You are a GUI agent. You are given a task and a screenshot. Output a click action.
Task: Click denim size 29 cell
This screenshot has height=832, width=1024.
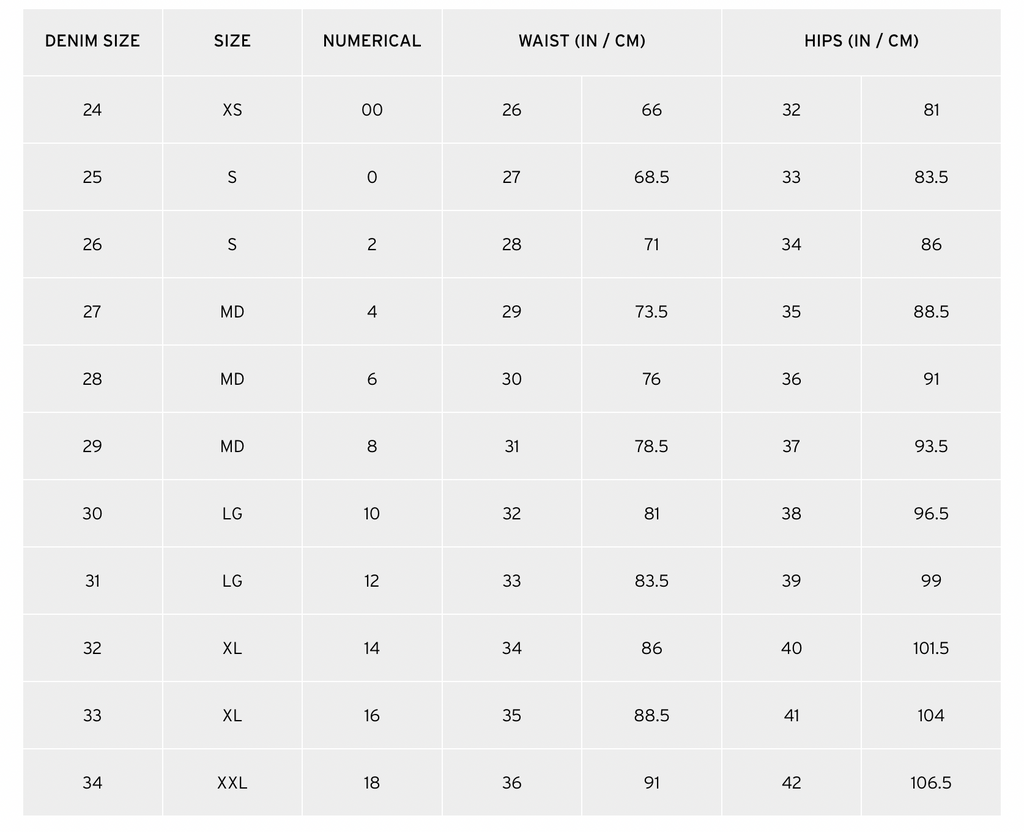(92, 446)
